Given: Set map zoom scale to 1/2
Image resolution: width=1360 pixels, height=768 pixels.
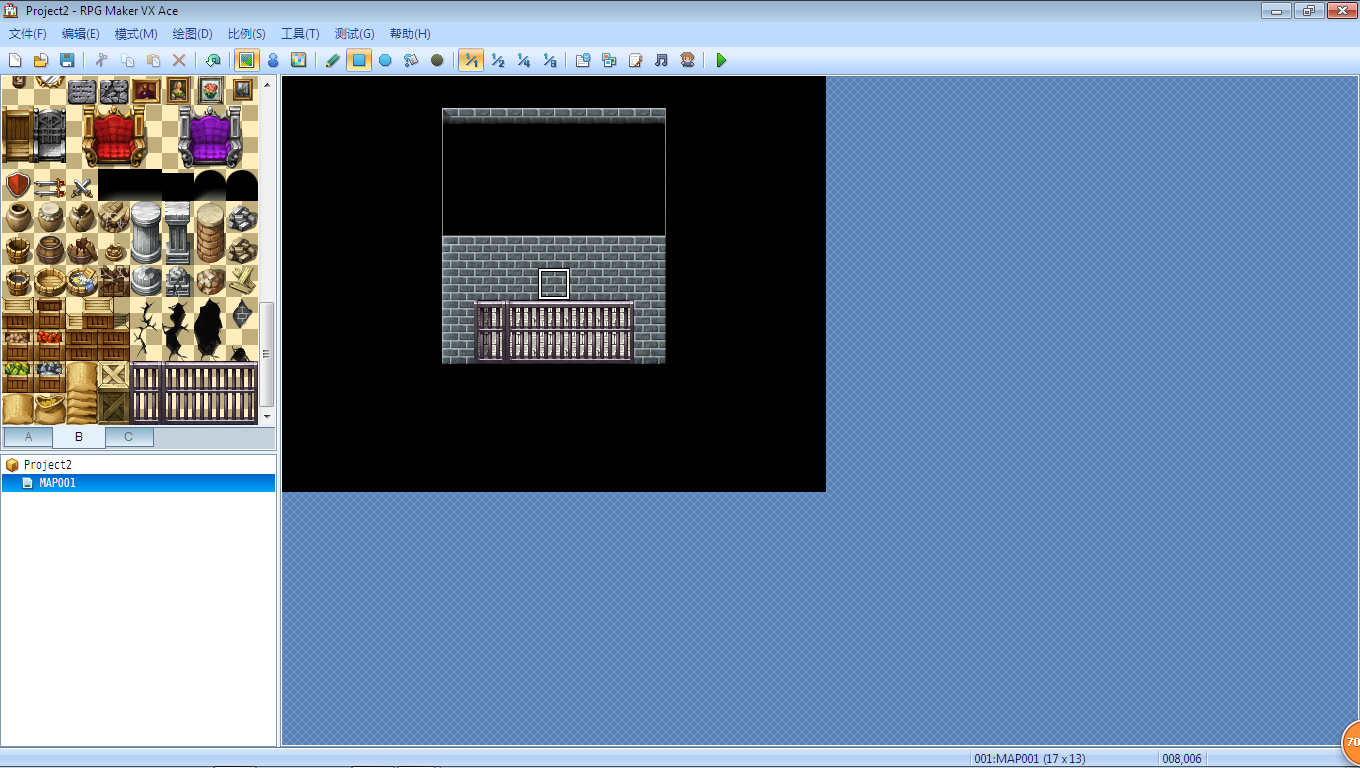Looking at the screenshot, I should [497, 60].
